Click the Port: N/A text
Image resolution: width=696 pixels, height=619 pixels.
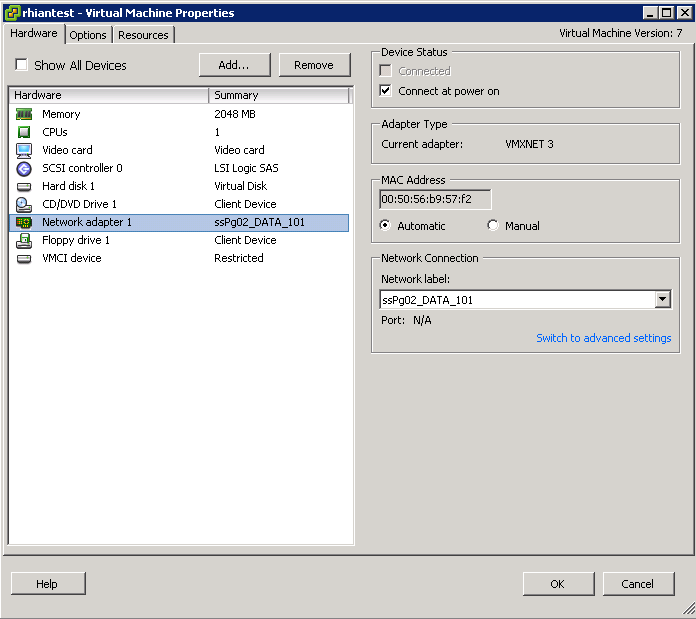coord(406,320)
